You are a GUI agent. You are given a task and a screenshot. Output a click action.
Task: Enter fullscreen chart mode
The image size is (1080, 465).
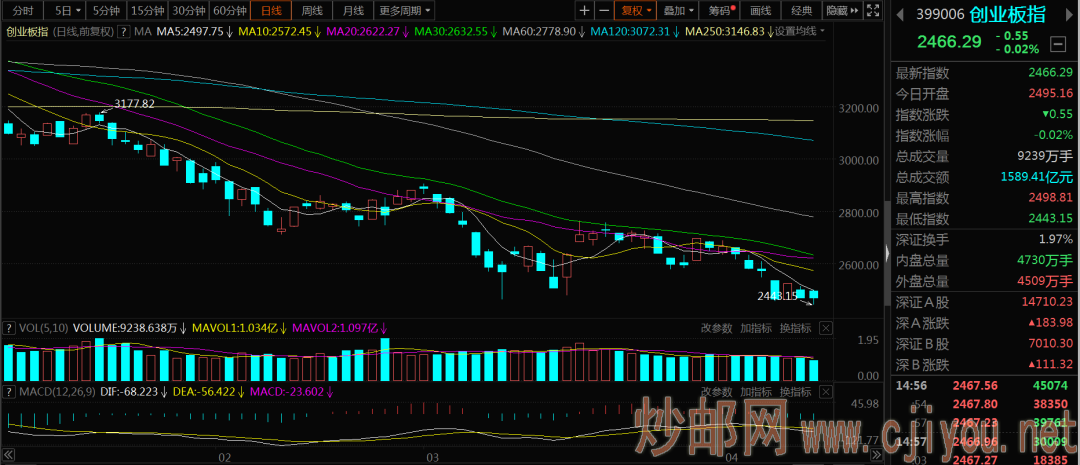(871, 10)
